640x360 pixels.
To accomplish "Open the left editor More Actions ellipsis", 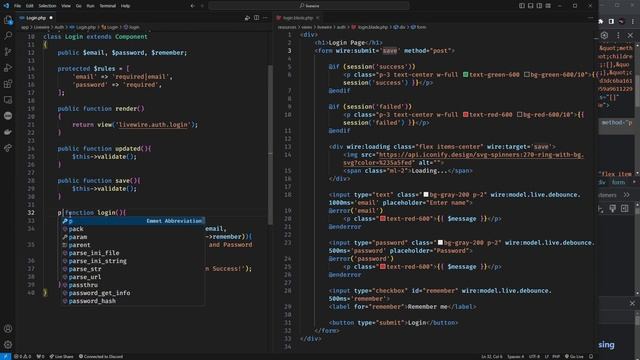I will 265,18.
